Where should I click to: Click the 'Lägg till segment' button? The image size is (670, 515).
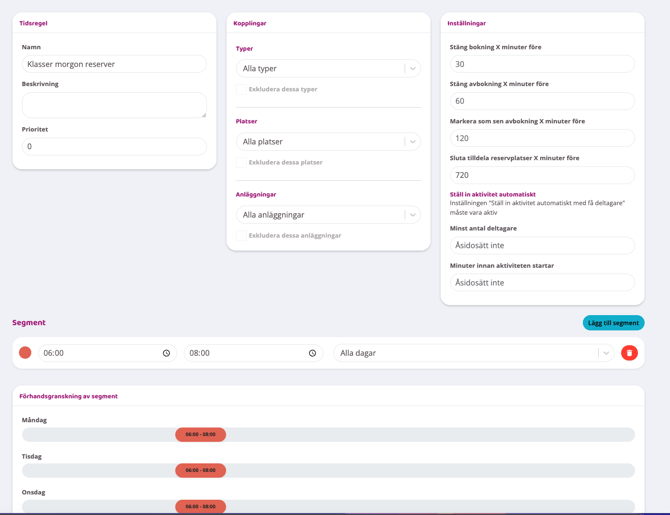tap(613, 323)
